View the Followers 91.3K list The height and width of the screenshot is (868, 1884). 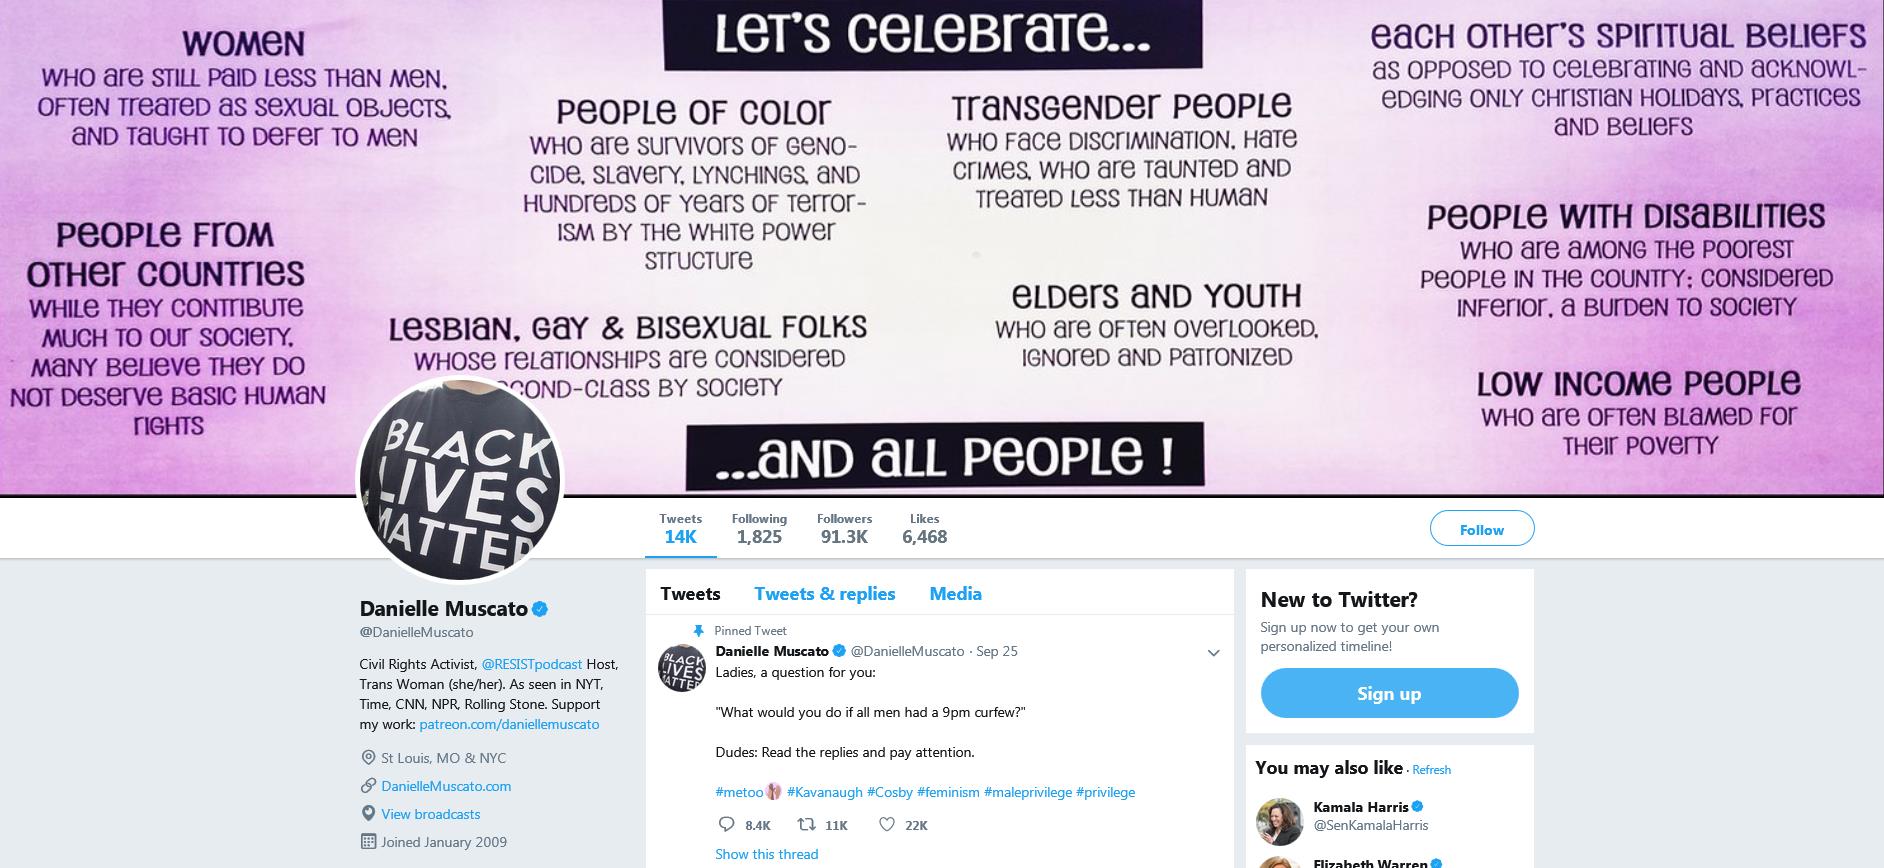(x=844, y=529)
